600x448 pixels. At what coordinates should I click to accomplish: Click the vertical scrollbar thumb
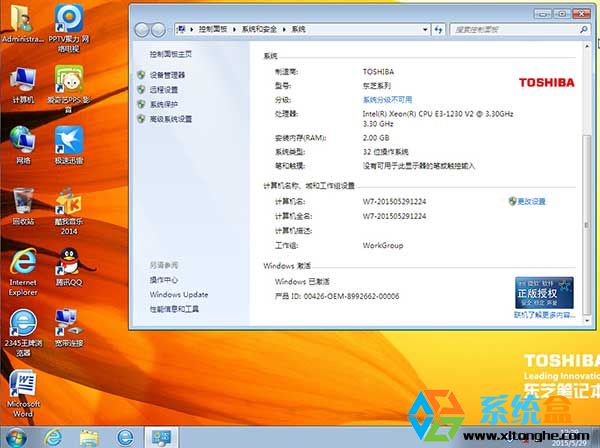click(587, 225)
